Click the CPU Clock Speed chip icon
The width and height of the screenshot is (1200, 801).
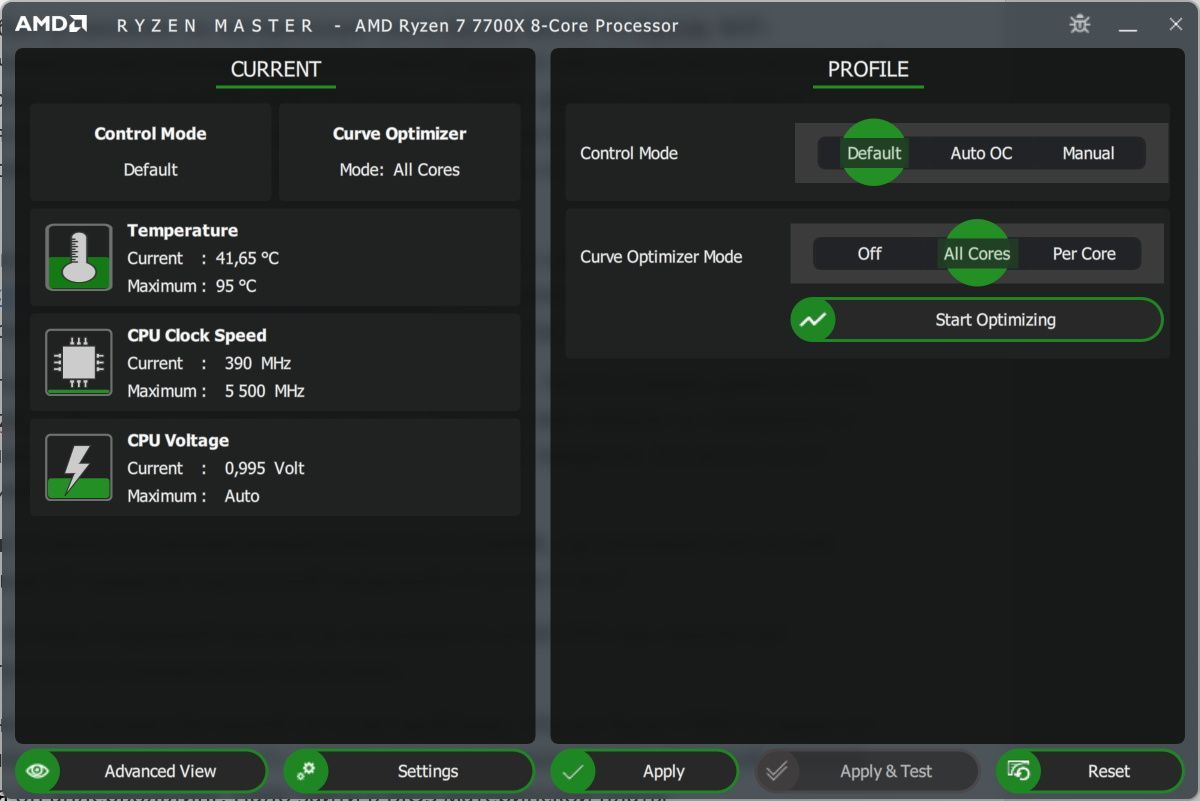78,362
